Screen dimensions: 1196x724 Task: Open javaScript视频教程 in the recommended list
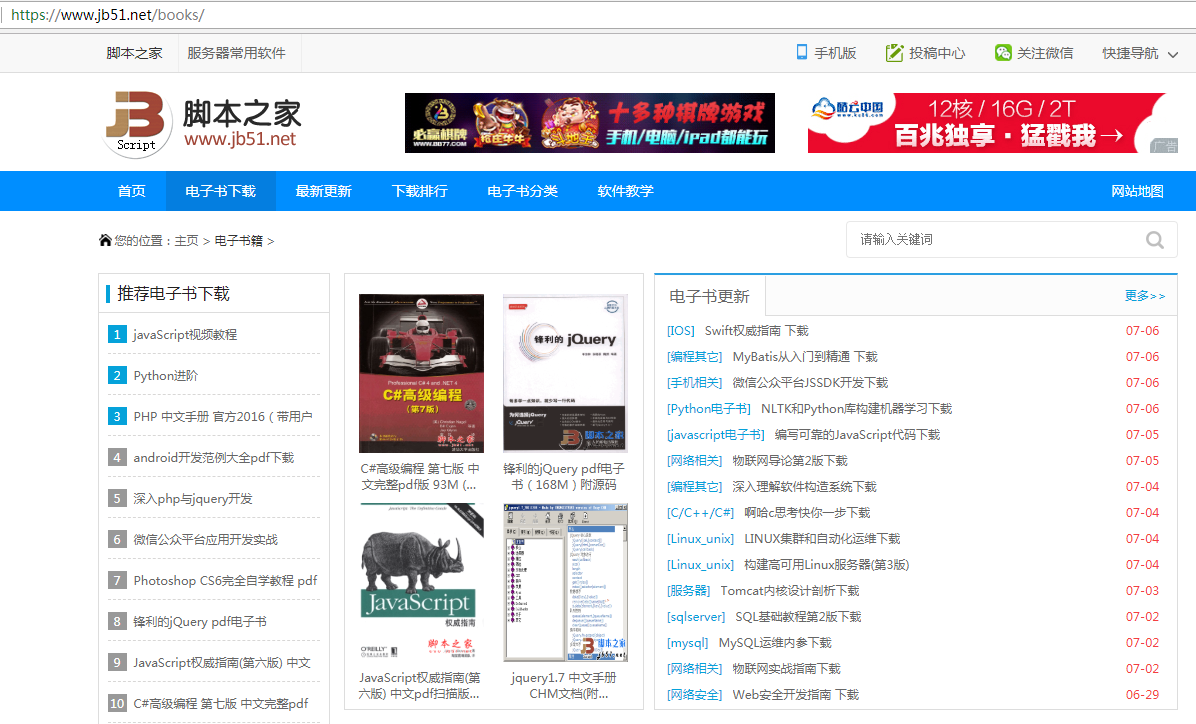[185, 334]
